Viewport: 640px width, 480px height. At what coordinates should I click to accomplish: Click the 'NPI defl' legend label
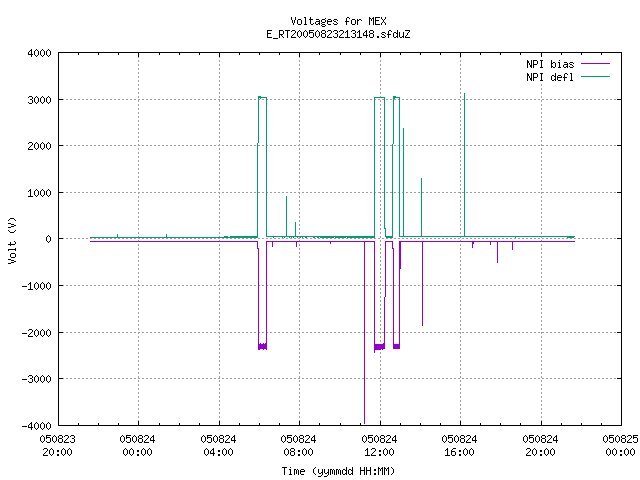pyautogui.click(x=550, y=77)
